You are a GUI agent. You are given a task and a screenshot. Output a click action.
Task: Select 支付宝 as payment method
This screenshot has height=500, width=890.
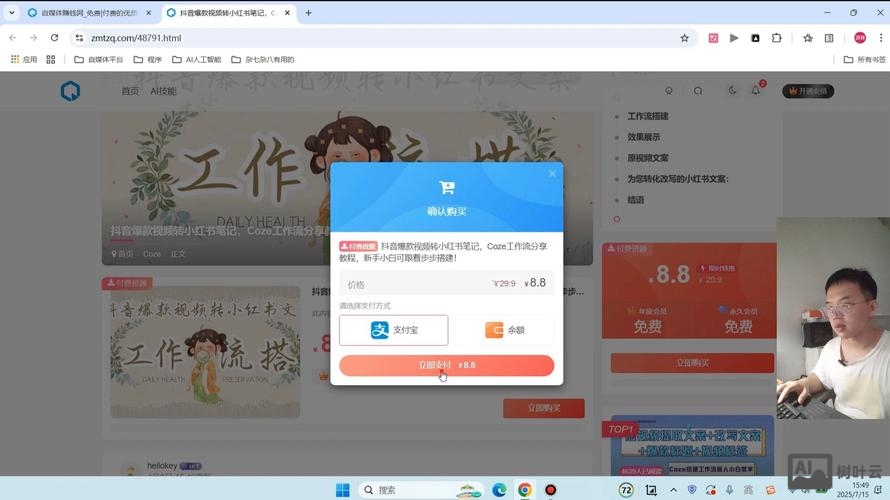(393, 330)
